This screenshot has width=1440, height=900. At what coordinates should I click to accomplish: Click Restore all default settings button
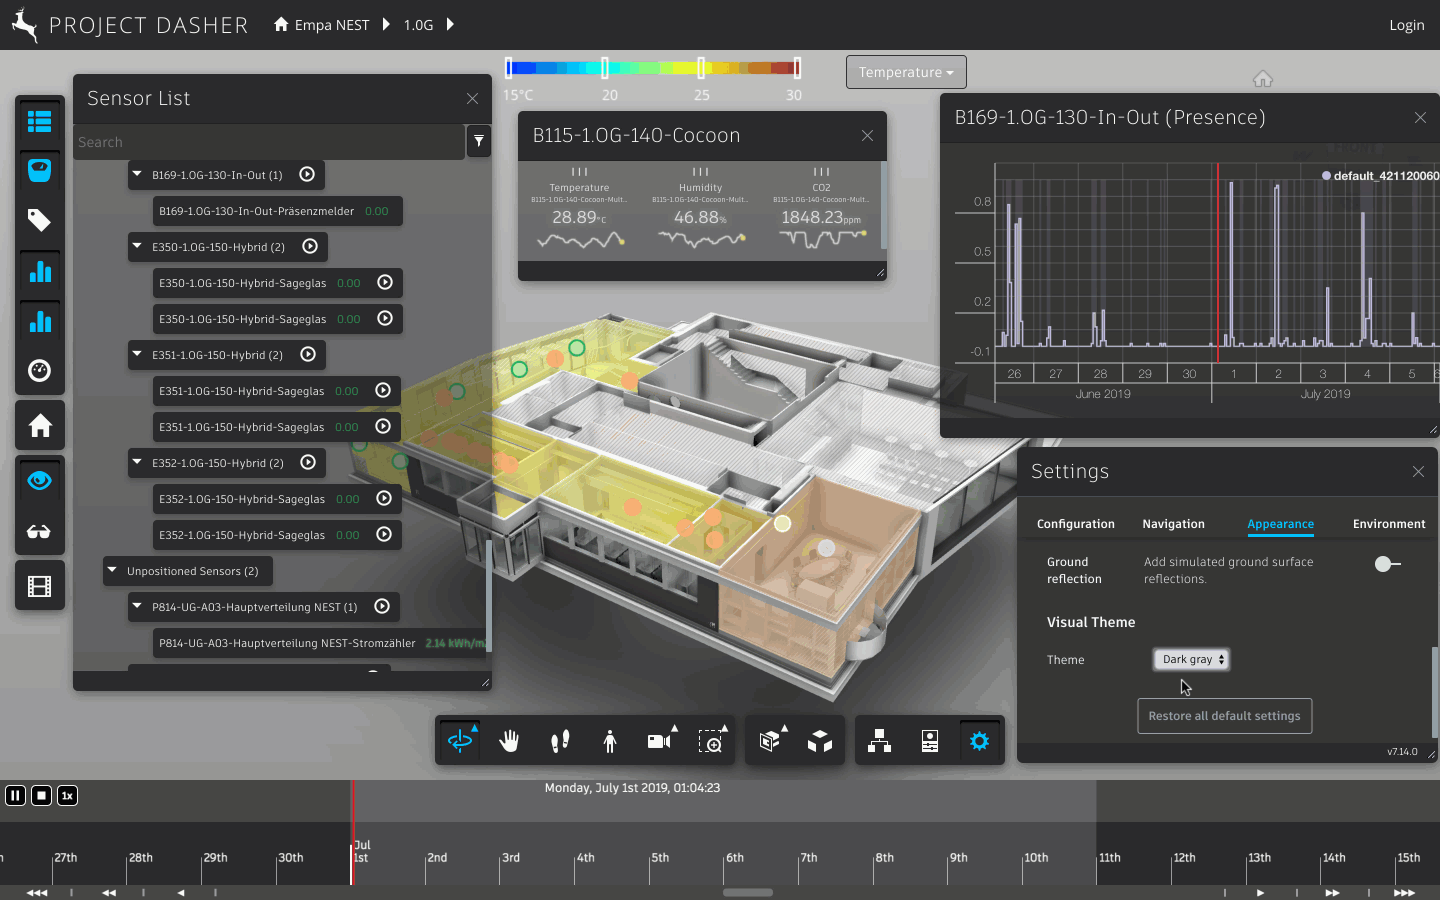coord(1224,716)
